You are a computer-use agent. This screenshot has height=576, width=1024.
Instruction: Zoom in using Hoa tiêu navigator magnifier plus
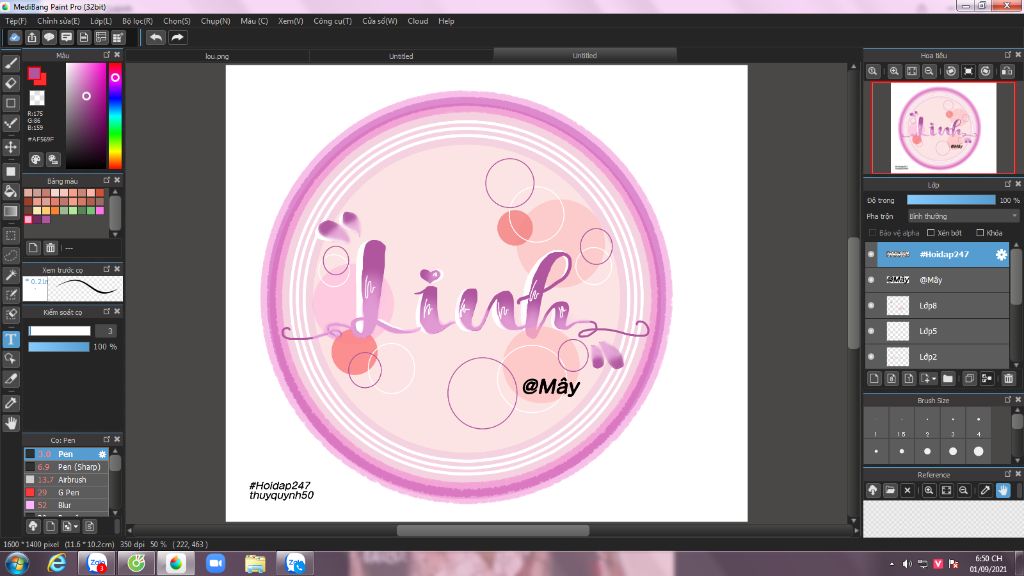pos(894,71)
